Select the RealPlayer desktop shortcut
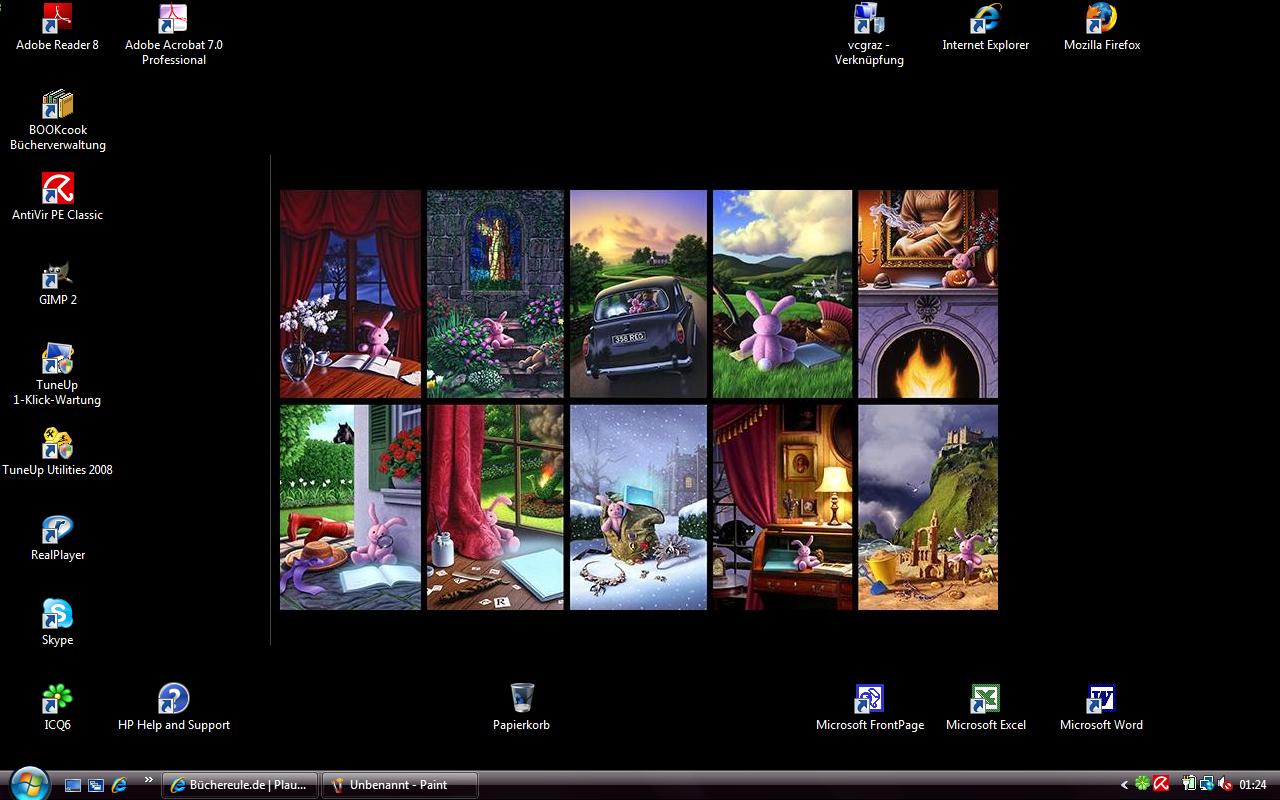Image resolution: width=1280 pixels, height=800 pixels. [57, 530]
